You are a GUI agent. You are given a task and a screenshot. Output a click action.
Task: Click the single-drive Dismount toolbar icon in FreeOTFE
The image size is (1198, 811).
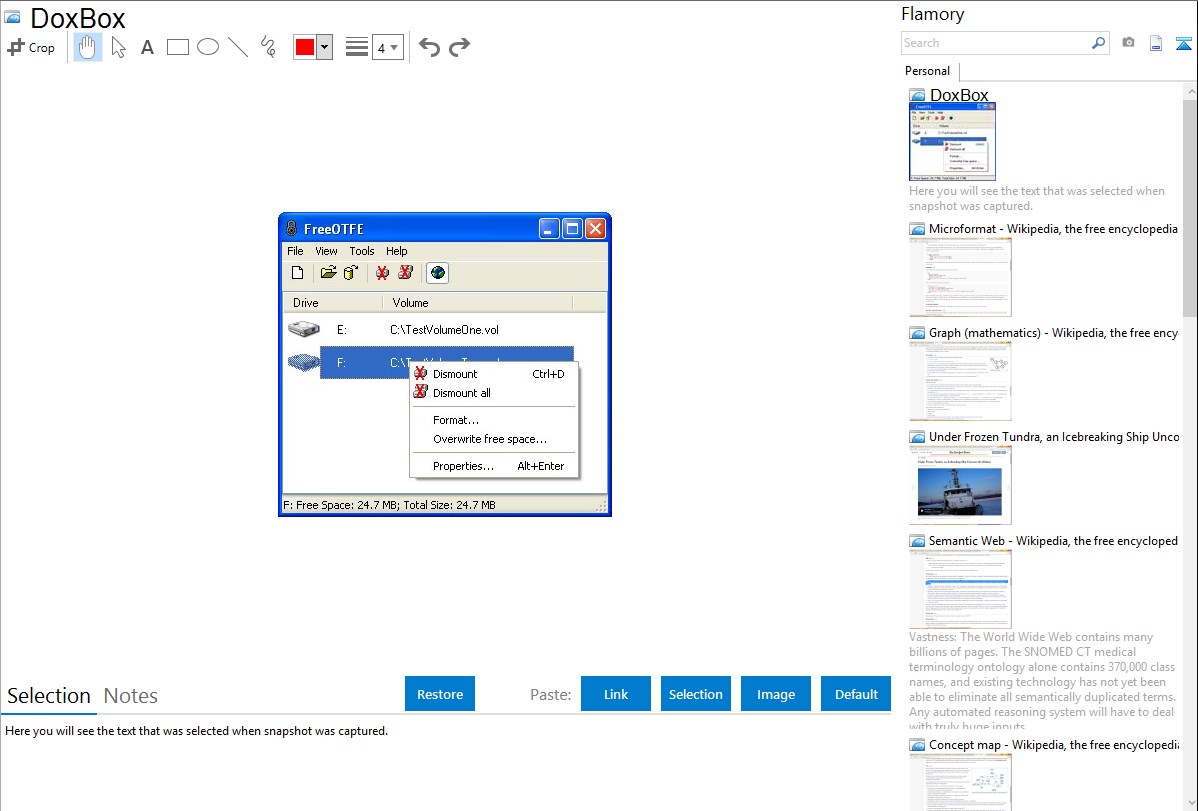(x=382, y=273)
